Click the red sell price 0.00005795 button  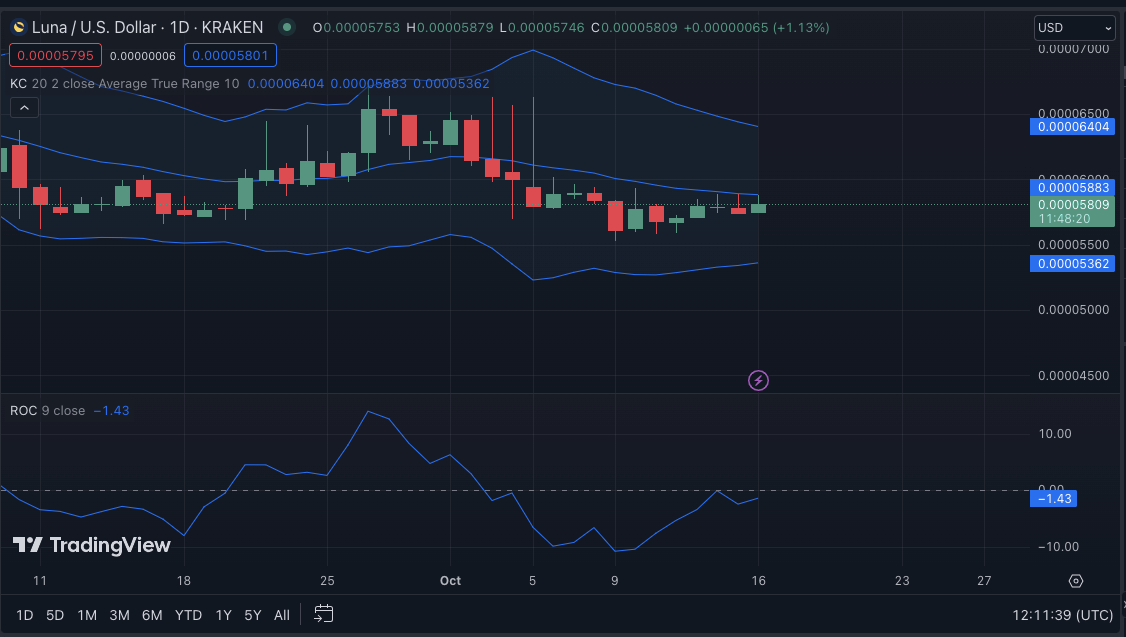[x=55, y=55]
